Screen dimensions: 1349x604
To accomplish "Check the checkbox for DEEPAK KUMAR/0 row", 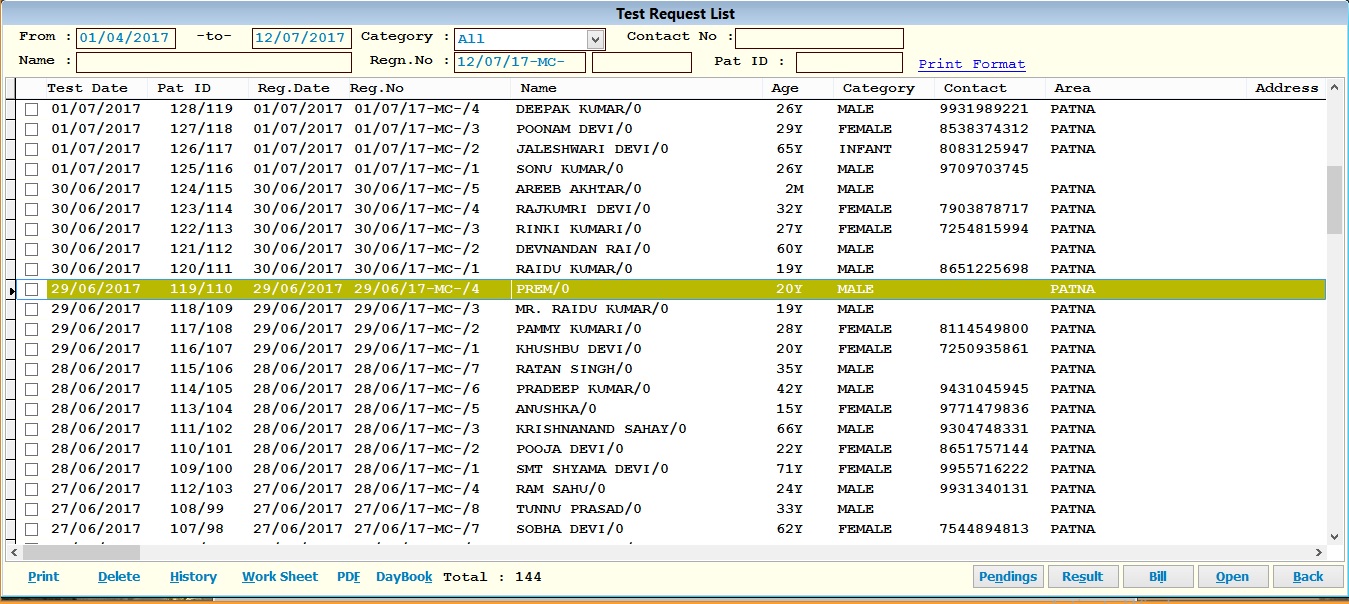I will [x=31, y=109].
